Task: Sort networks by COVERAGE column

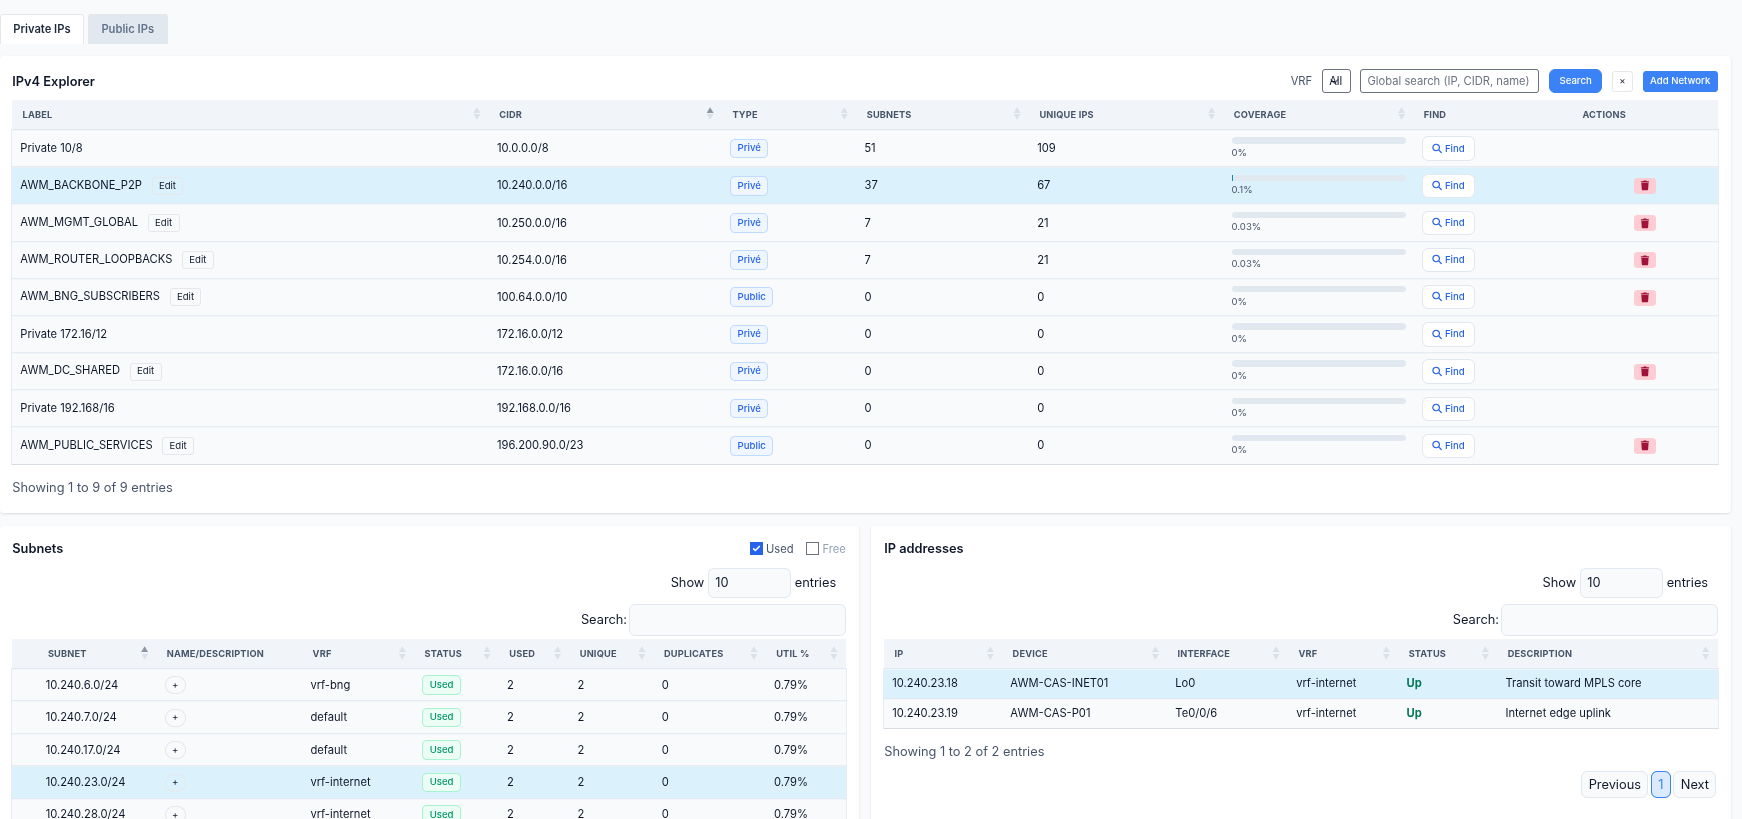Action: 1318,115
